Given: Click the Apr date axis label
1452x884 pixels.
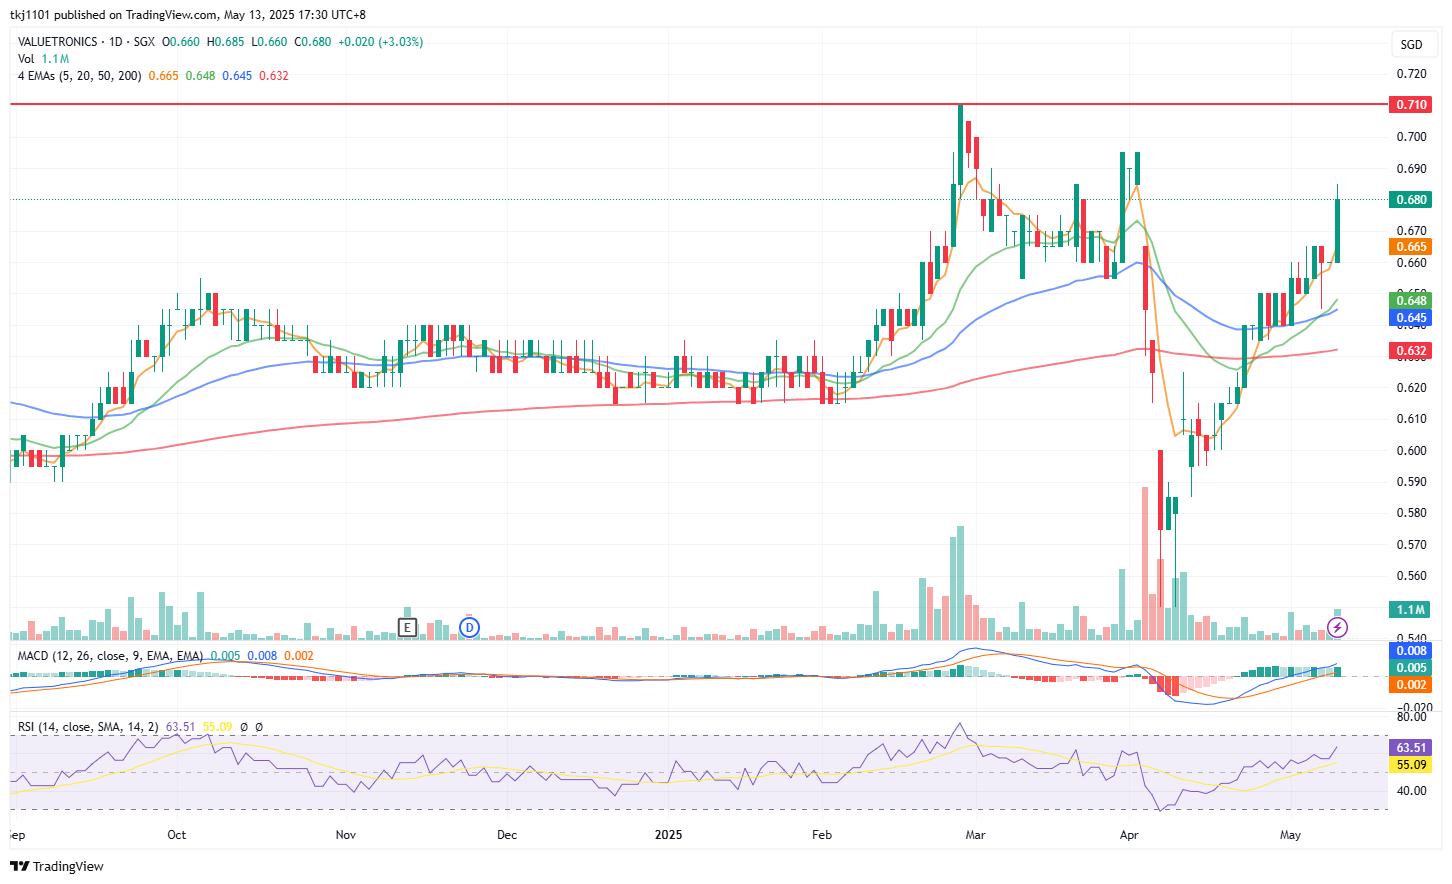Looking at the screenshot, I should point(1129,834).
